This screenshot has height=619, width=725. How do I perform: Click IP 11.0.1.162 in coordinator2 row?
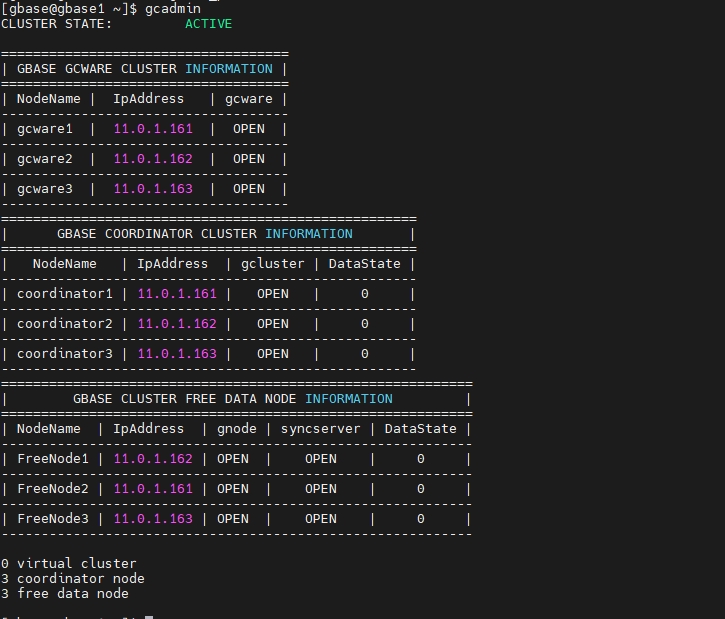tap(177, 324)
